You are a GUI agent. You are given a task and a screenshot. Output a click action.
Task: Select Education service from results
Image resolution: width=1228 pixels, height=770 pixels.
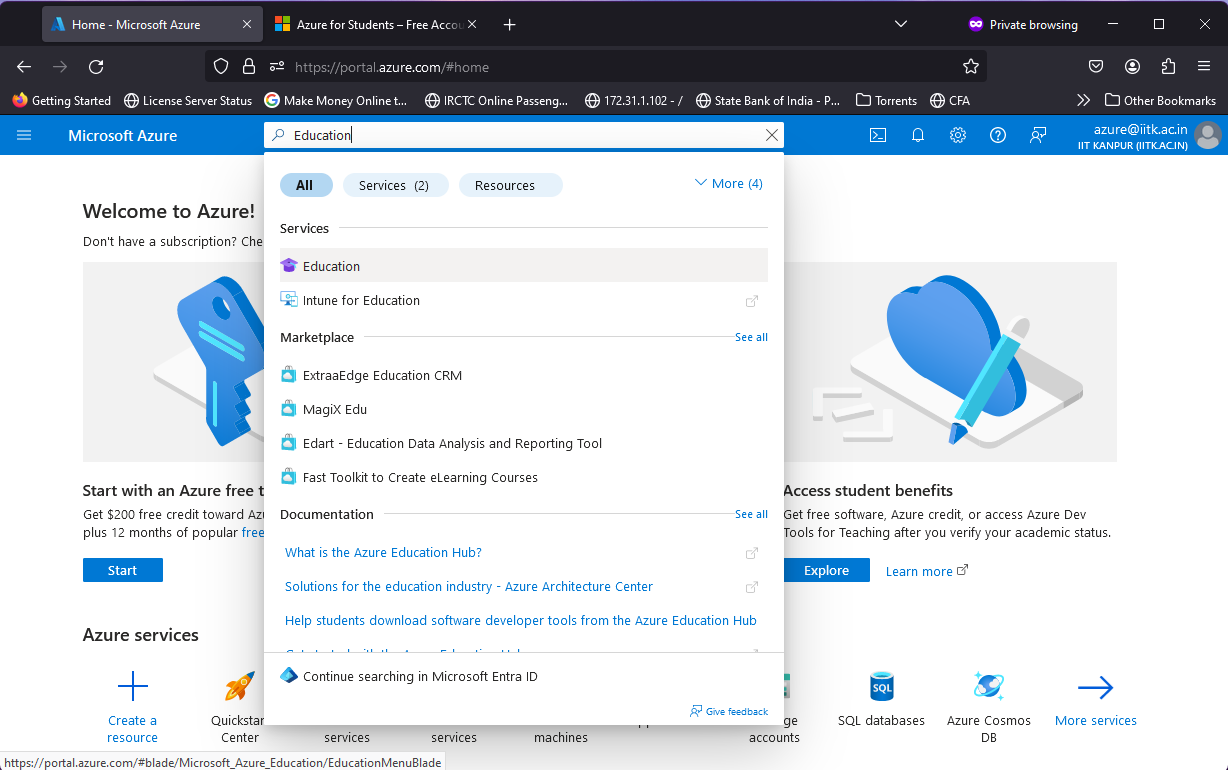point(331,266)
